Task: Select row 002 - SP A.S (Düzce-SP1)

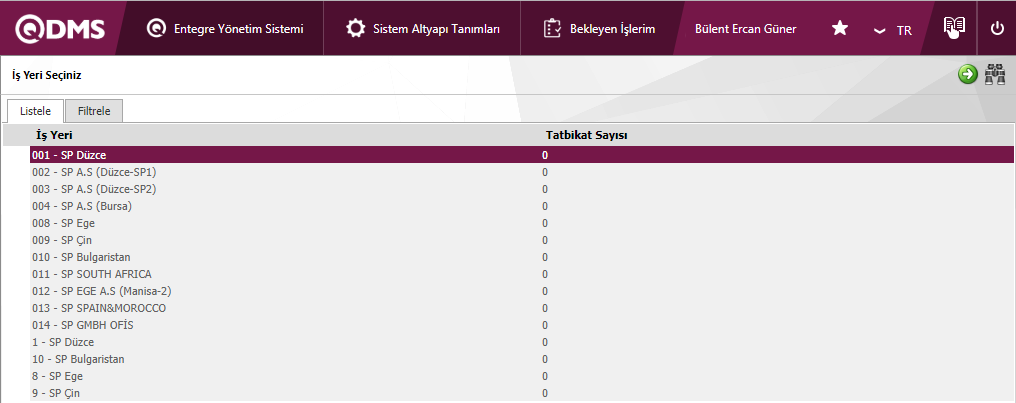Action: pos(522,172)
